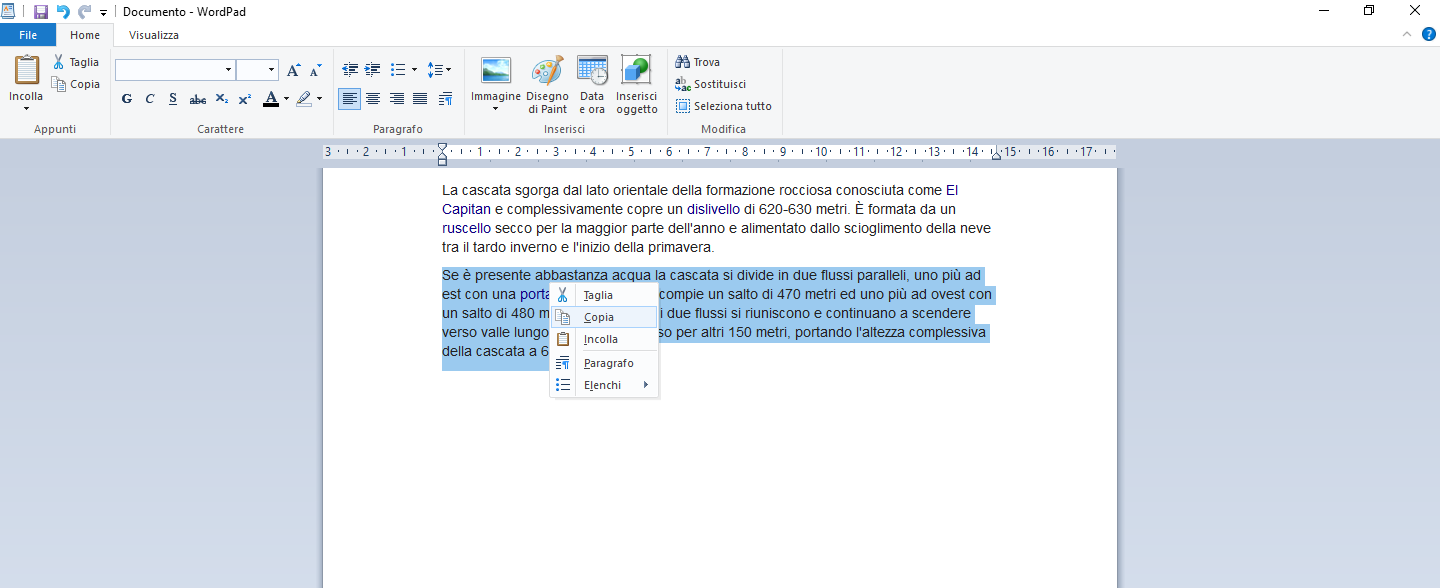
Task: Toggle italic formatting with Corsivo
Action: click(x=149, y=98)
